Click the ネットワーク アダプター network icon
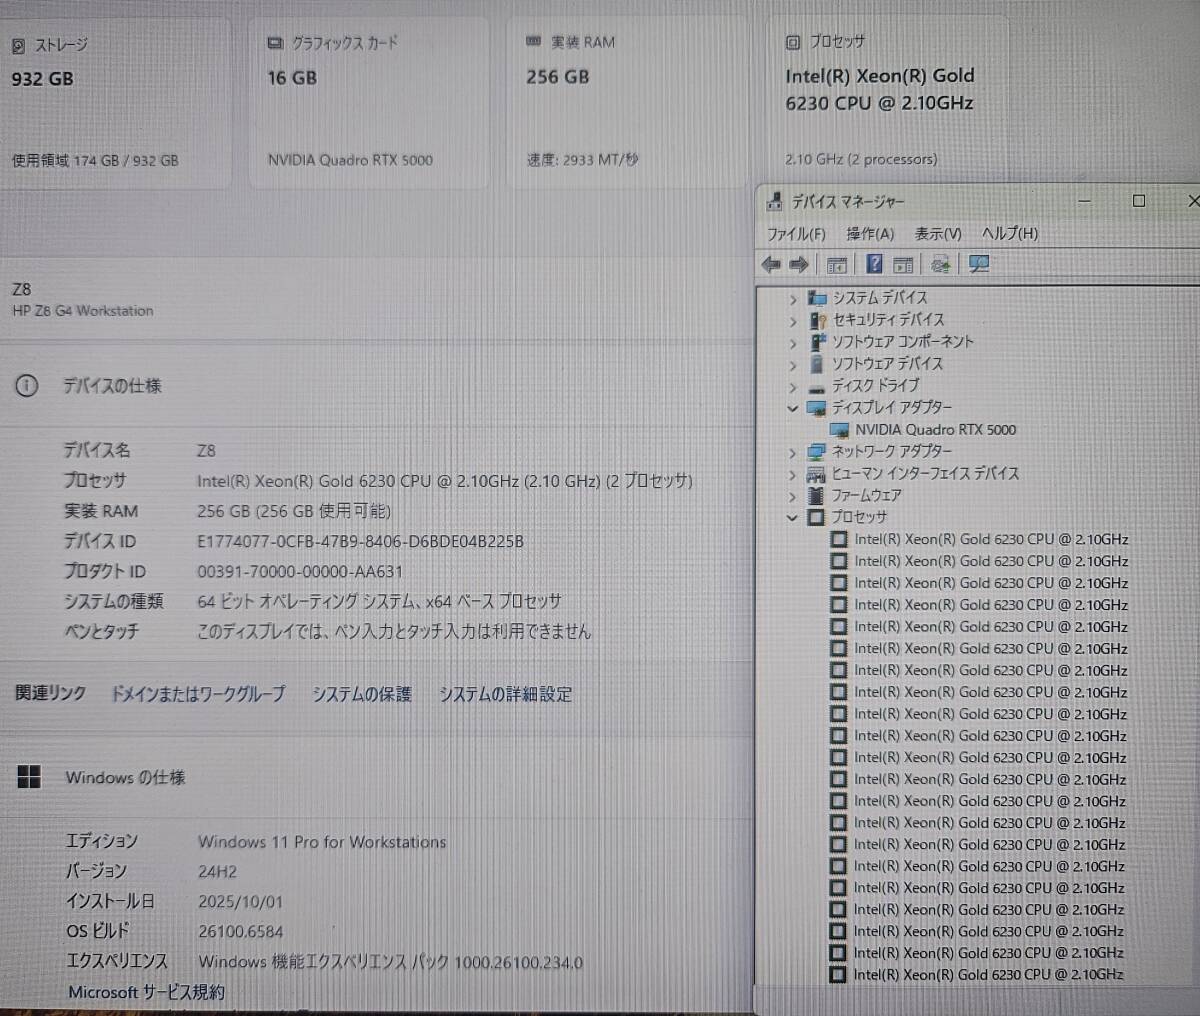Screen dimensions: 1200x1016 817,452
